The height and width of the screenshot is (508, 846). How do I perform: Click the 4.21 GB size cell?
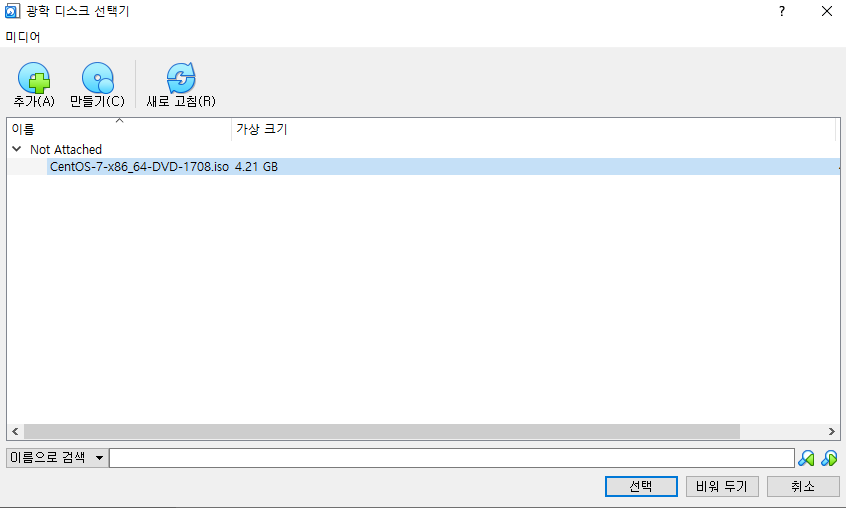coord(256,167)
